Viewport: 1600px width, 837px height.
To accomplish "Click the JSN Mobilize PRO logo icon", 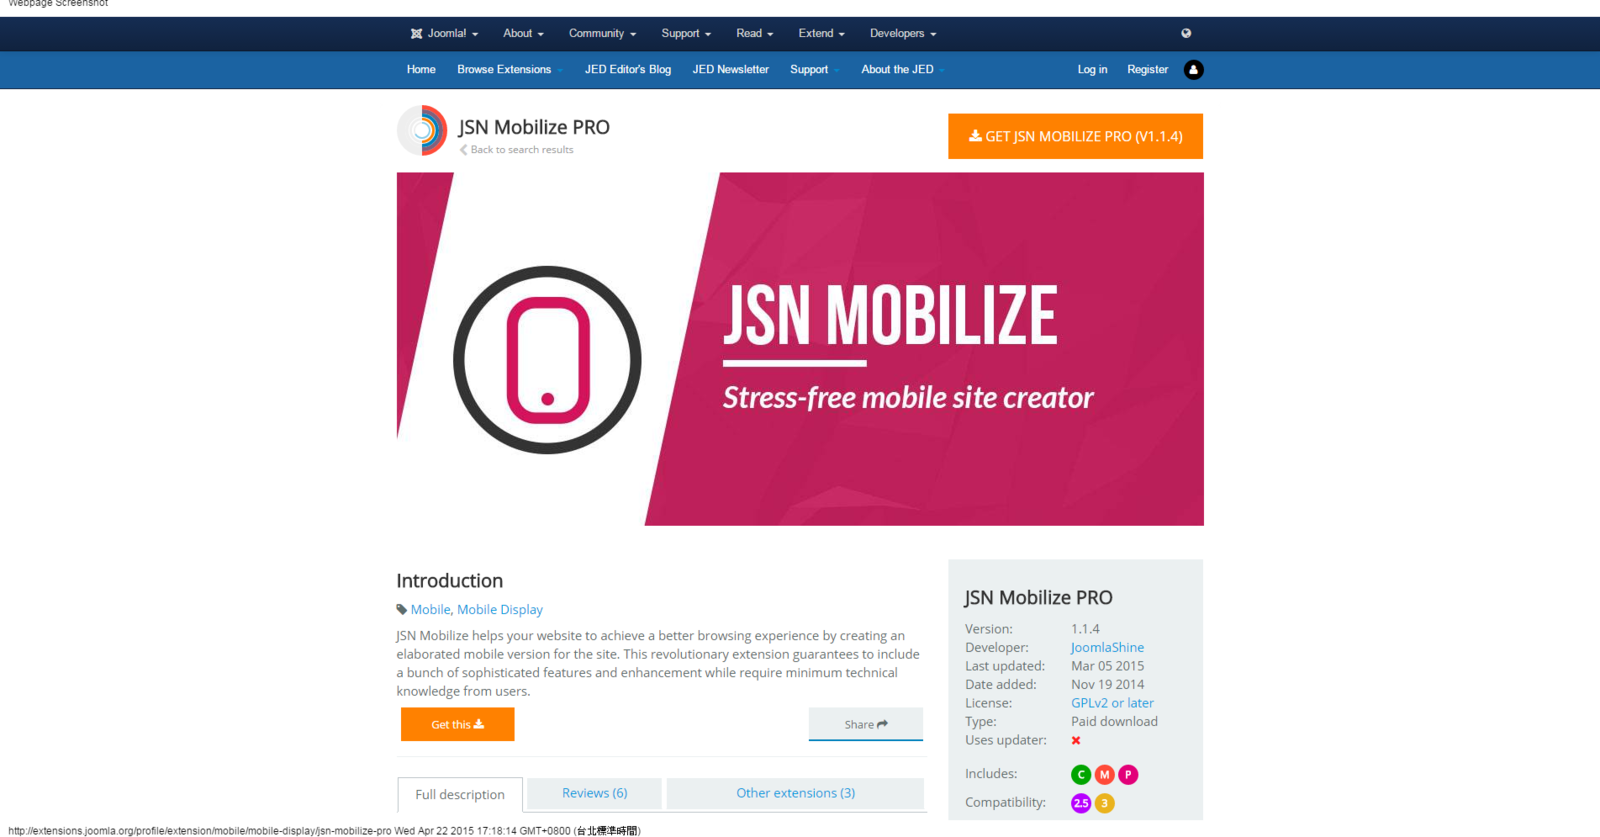I will pos(423,130).
